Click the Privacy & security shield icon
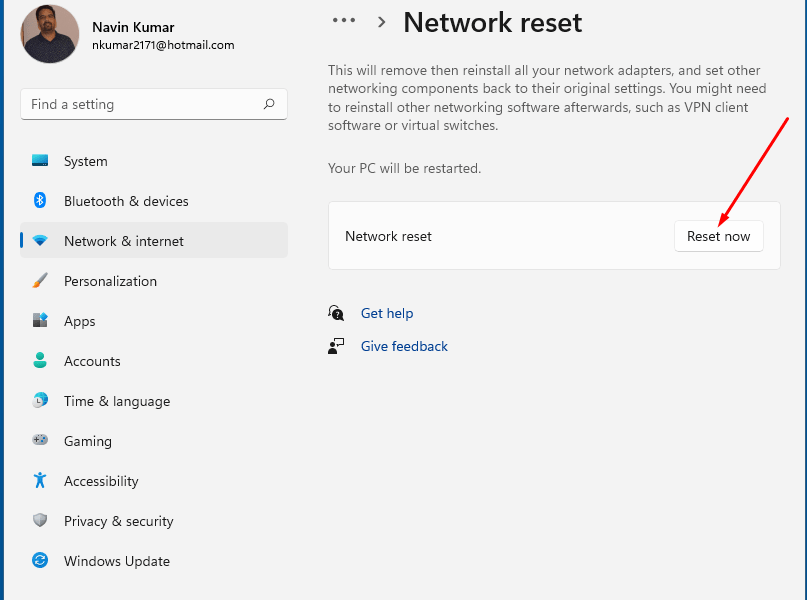Image resolution: width=807 pixels, height=600 pixels. click(x=40, y=521)
